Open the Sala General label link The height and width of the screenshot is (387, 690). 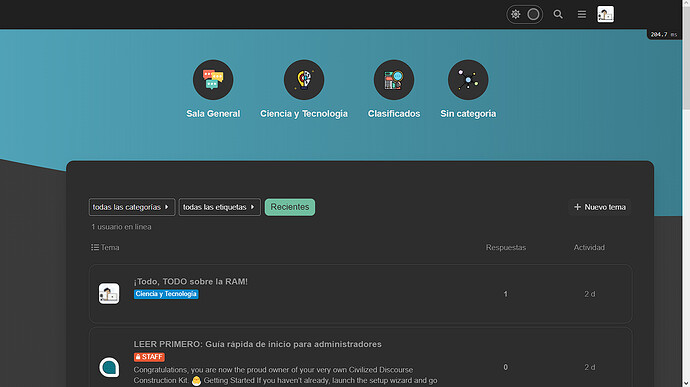click(213, 114)
